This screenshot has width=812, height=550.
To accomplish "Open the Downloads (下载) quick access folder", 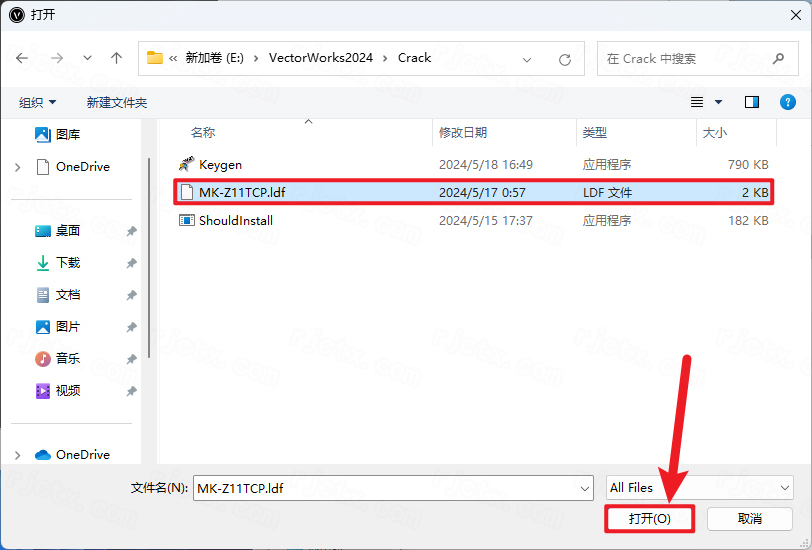I will (68, 262).
